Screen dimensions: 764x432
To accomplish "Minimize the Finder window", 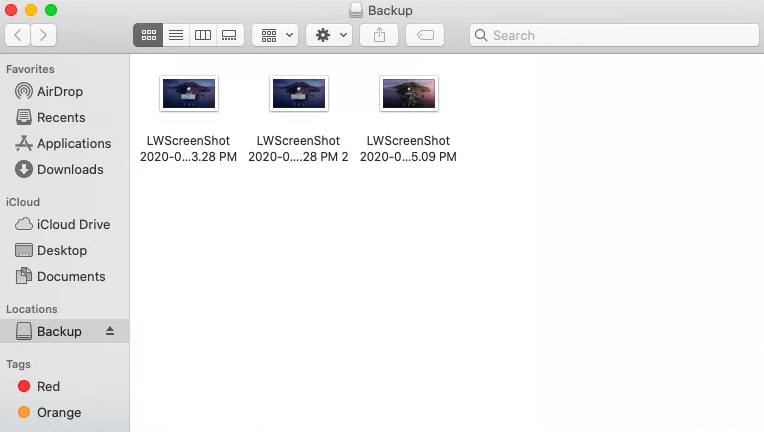I will click(x=31, y=10).
